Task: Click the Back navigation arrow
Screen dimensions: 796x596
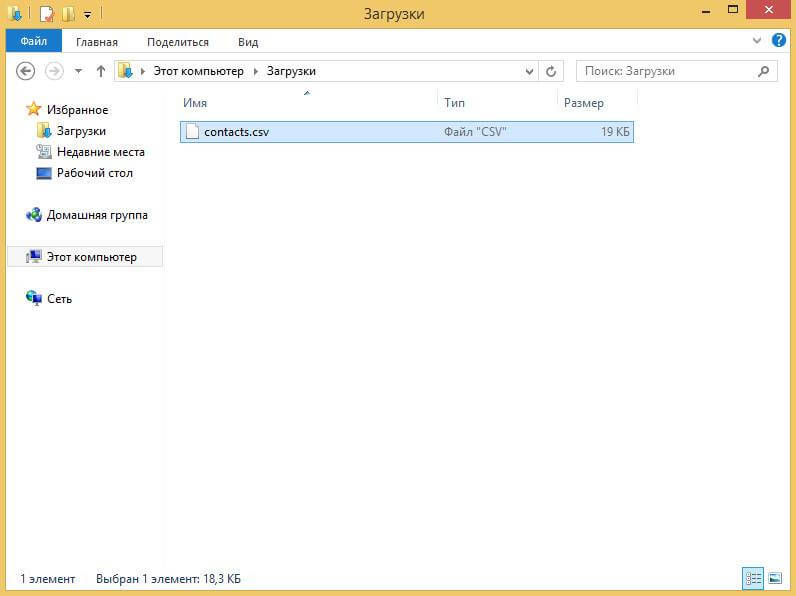Action: pyautogui.click(x=25, y=71)
